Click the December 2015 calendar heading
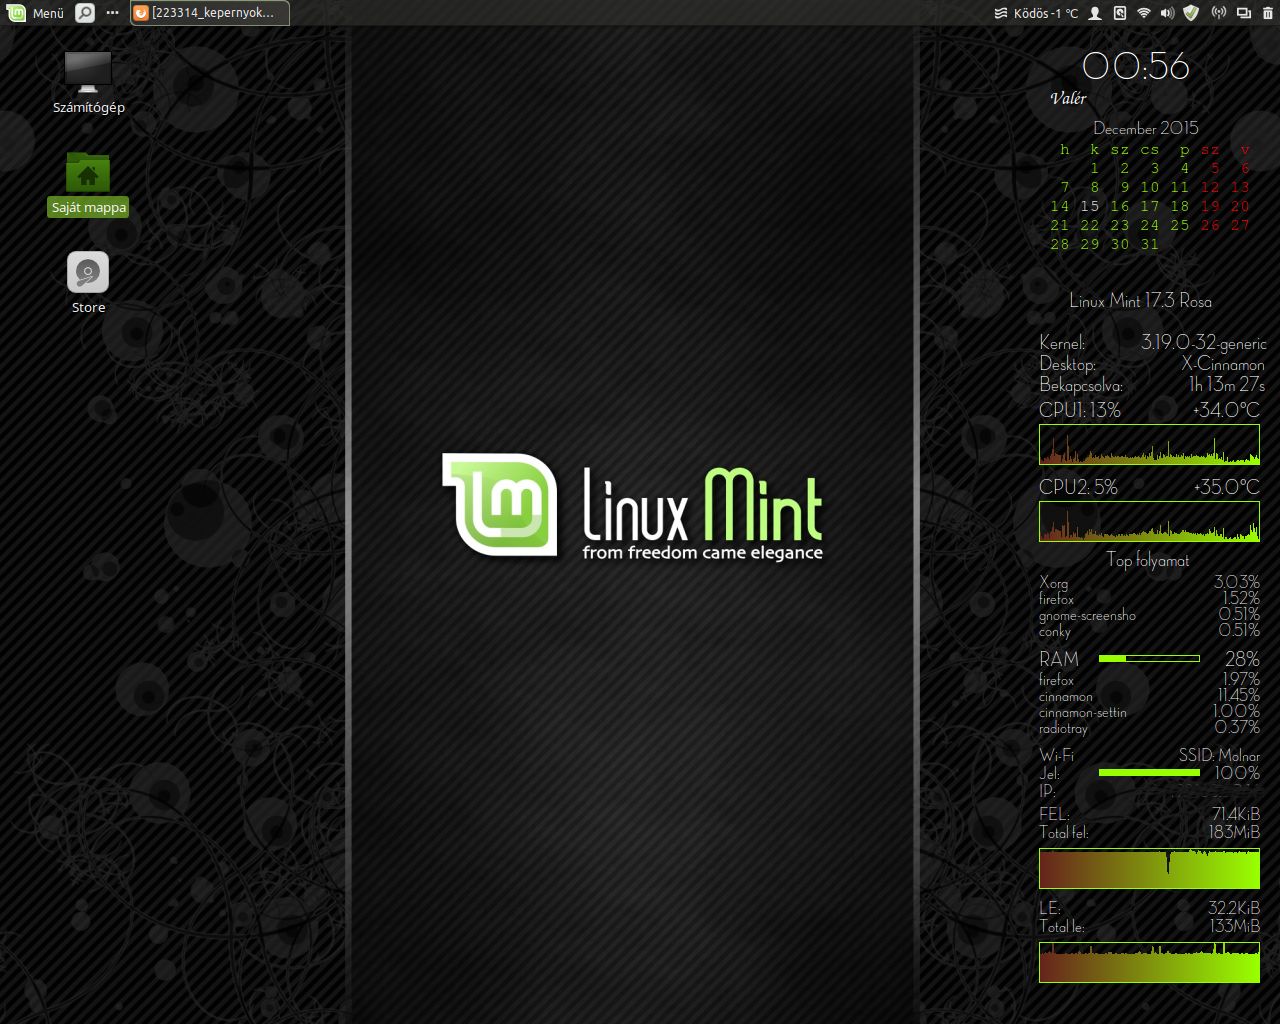Screen dimensions: 1280x1024 (1146, 128)
